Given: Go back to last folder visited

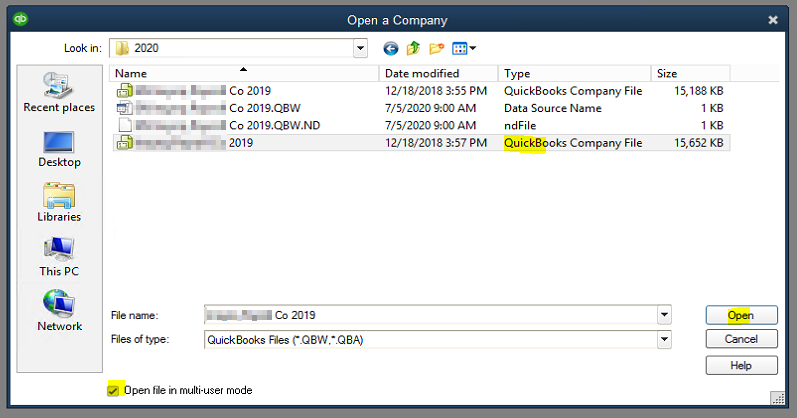Looking at the screenshot, I should 390,49.
